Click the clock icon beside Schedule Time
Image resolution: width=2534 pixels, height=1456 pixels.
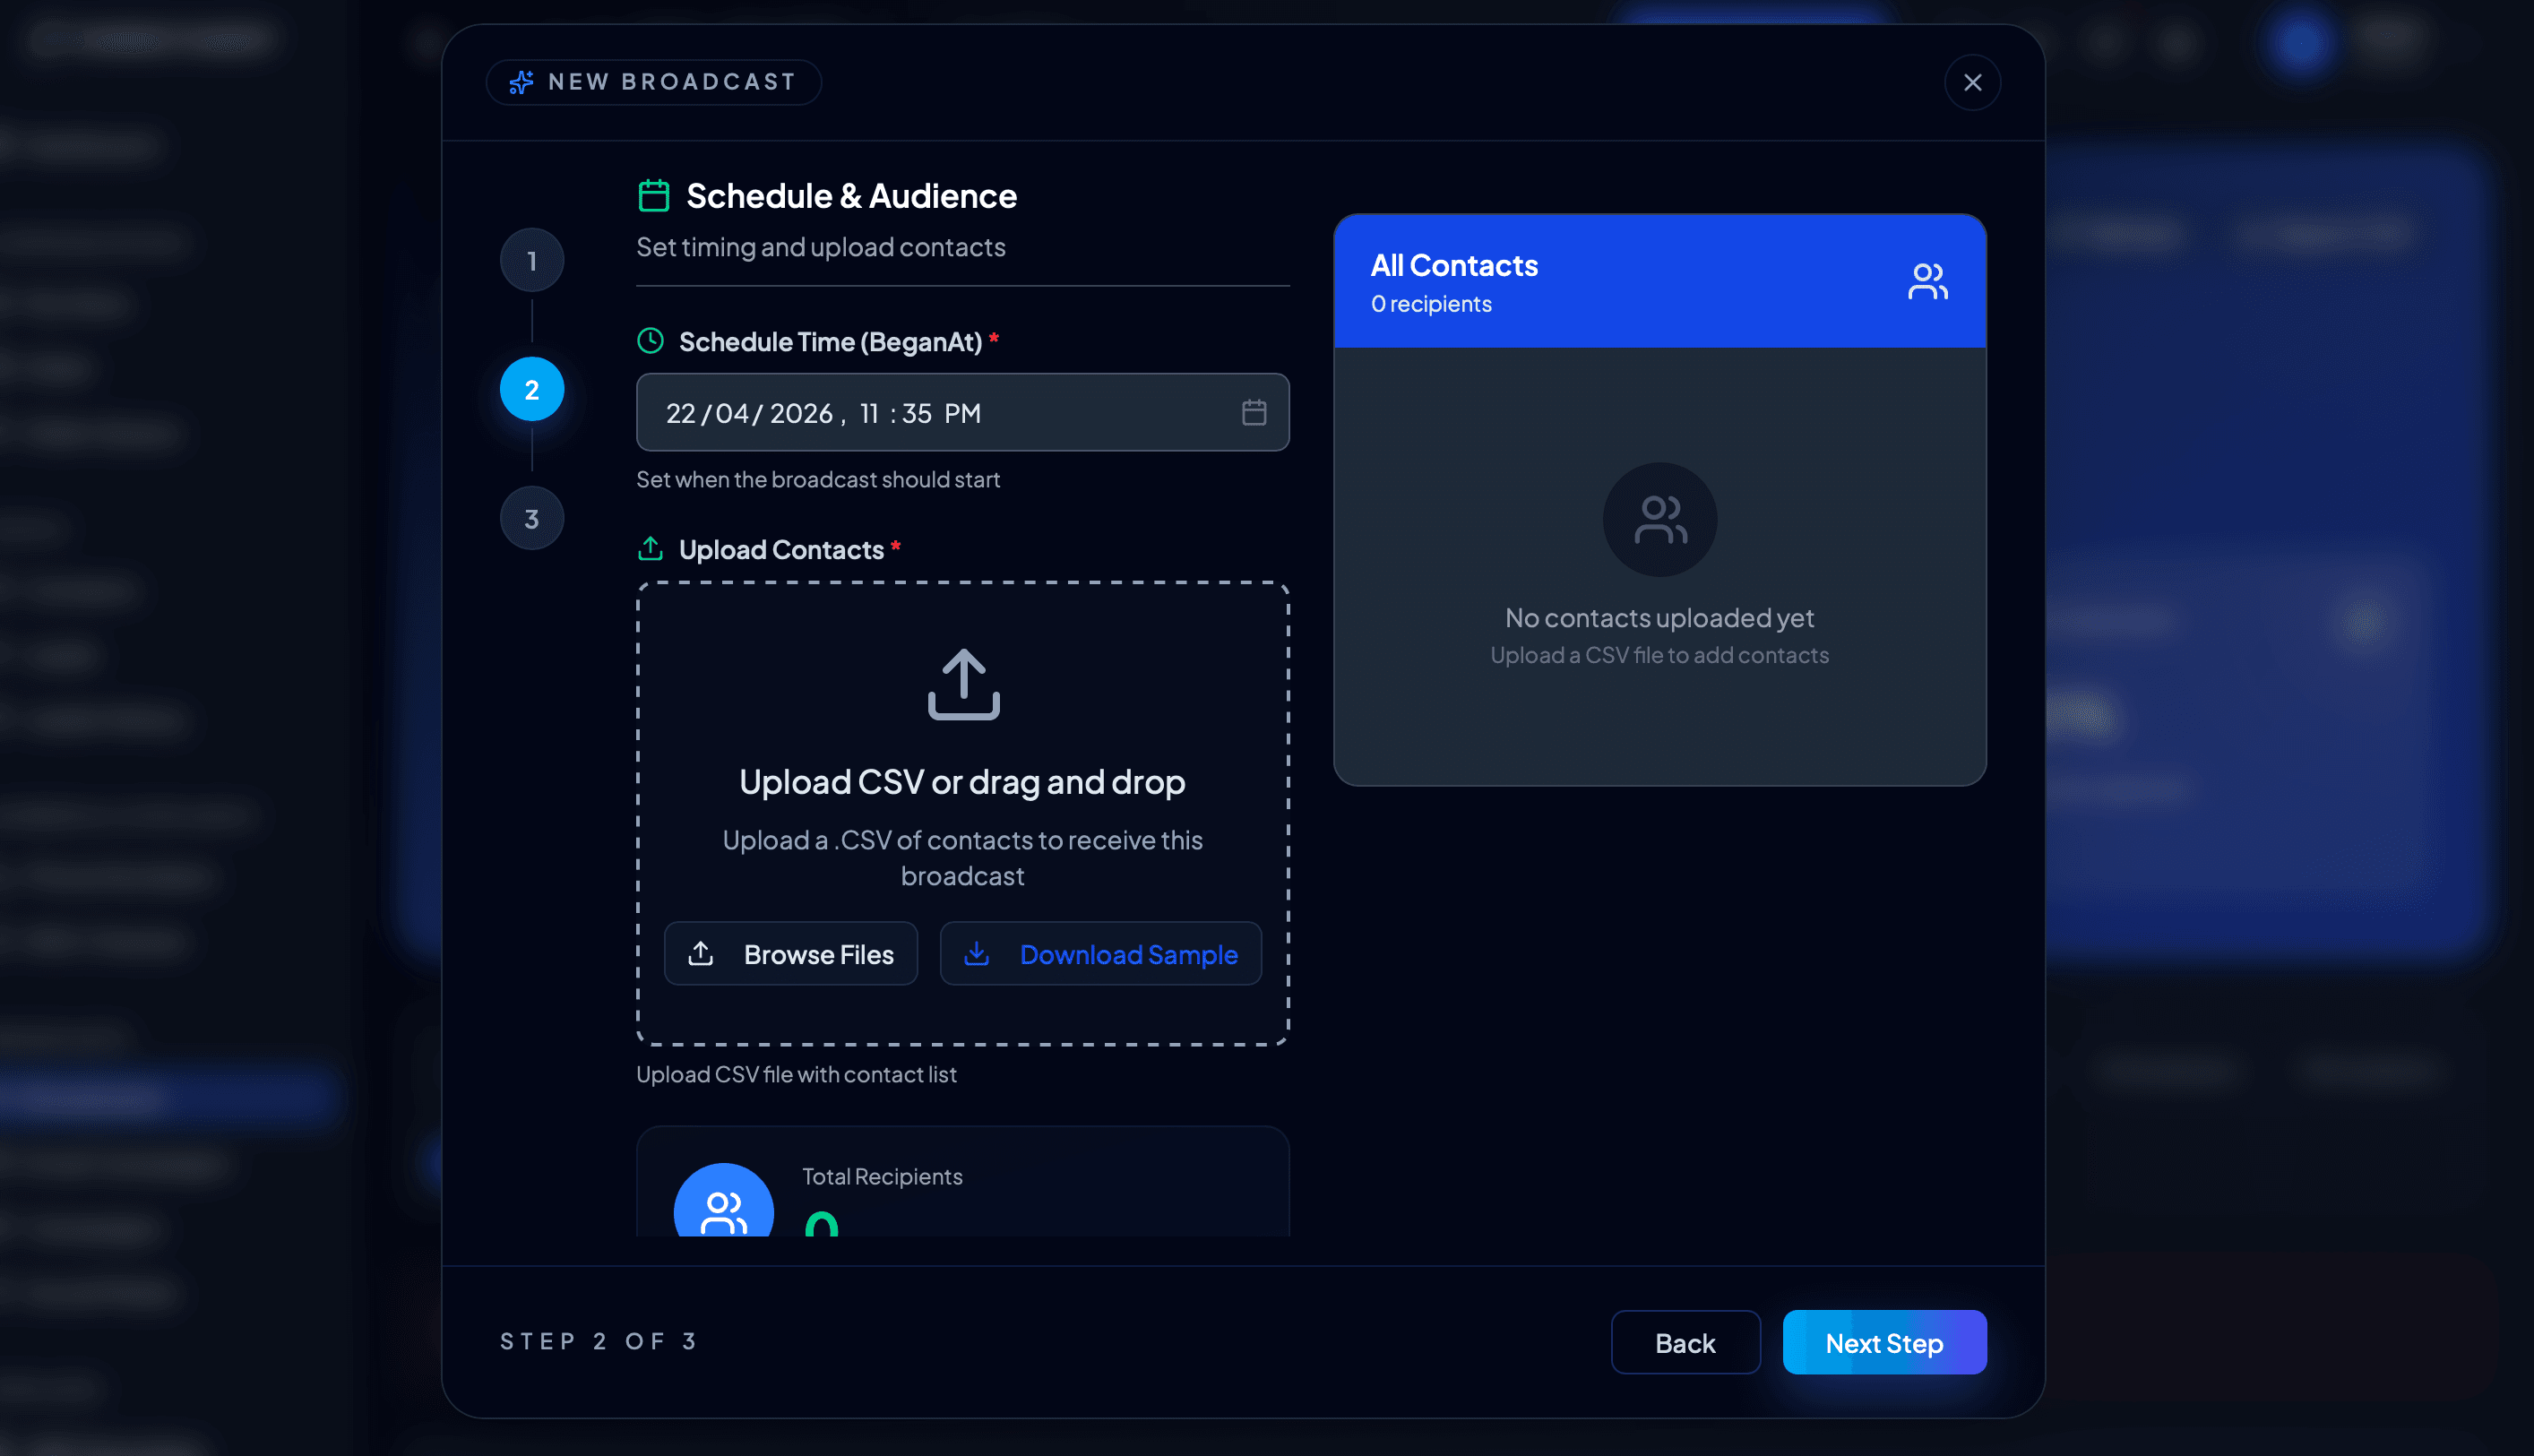651,341
